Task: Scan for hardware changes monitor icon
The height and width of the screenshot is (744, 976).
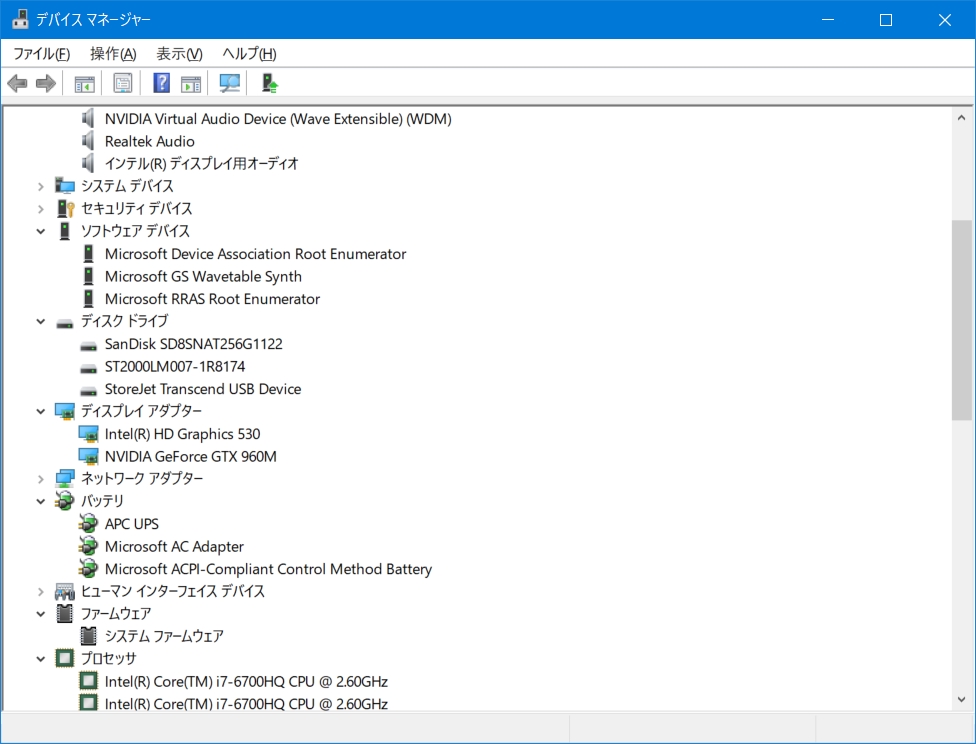Action: pos(230,83)
